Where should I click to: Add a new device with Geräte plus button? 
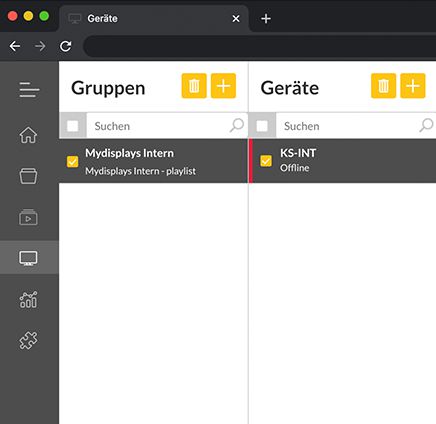coord(413,86)
